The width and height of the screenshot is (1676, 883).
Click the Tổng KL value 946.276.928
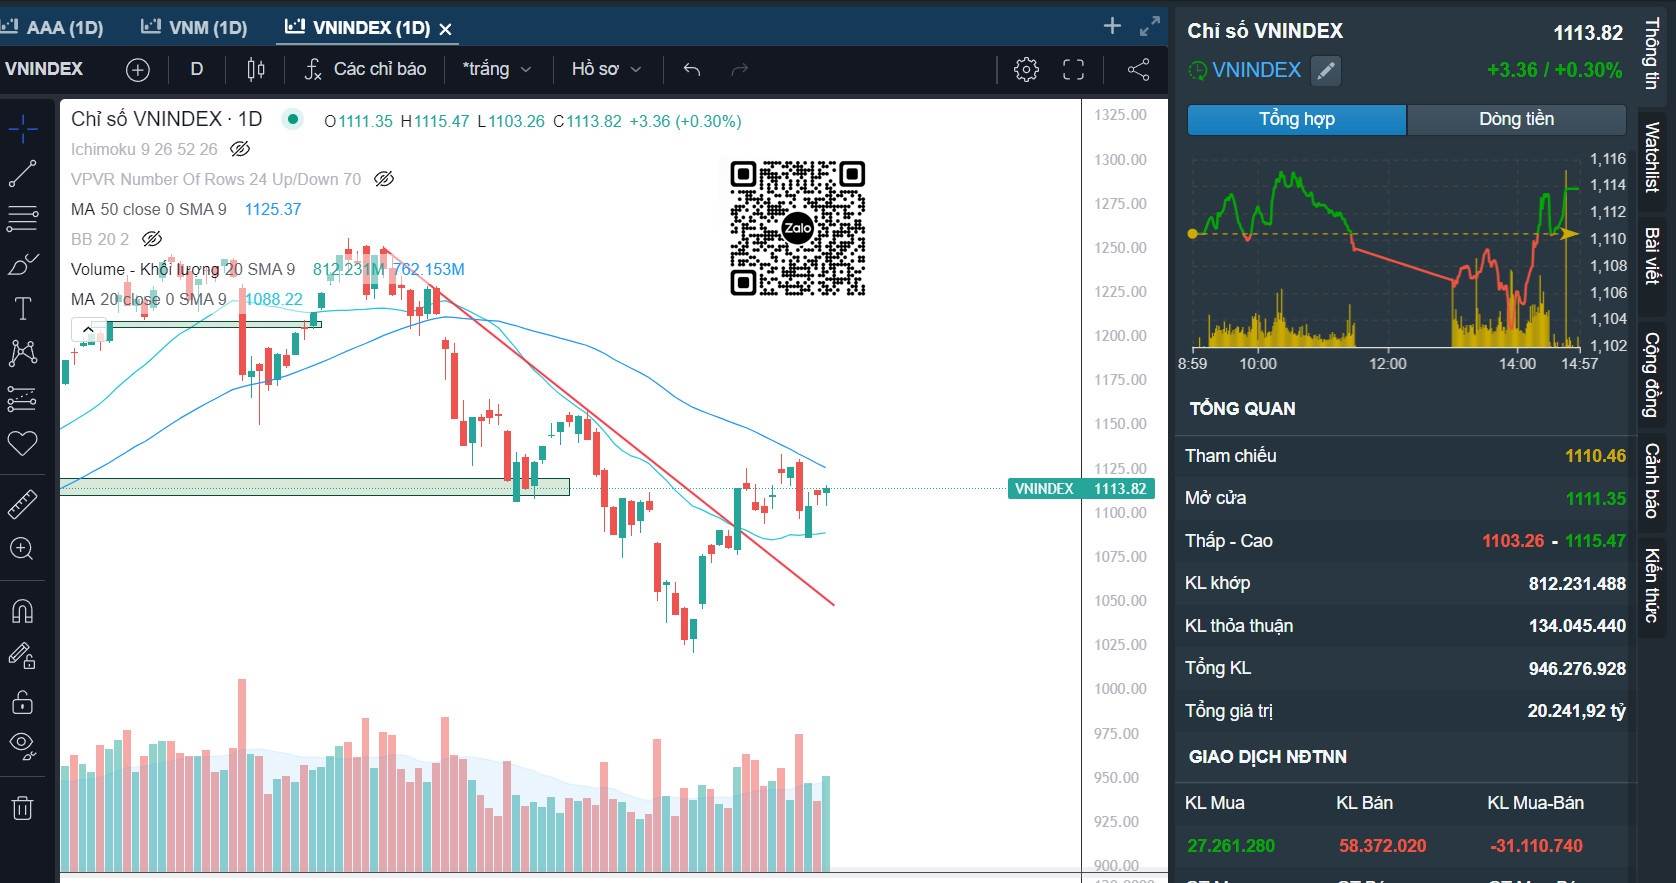[x=1577, y=669]
